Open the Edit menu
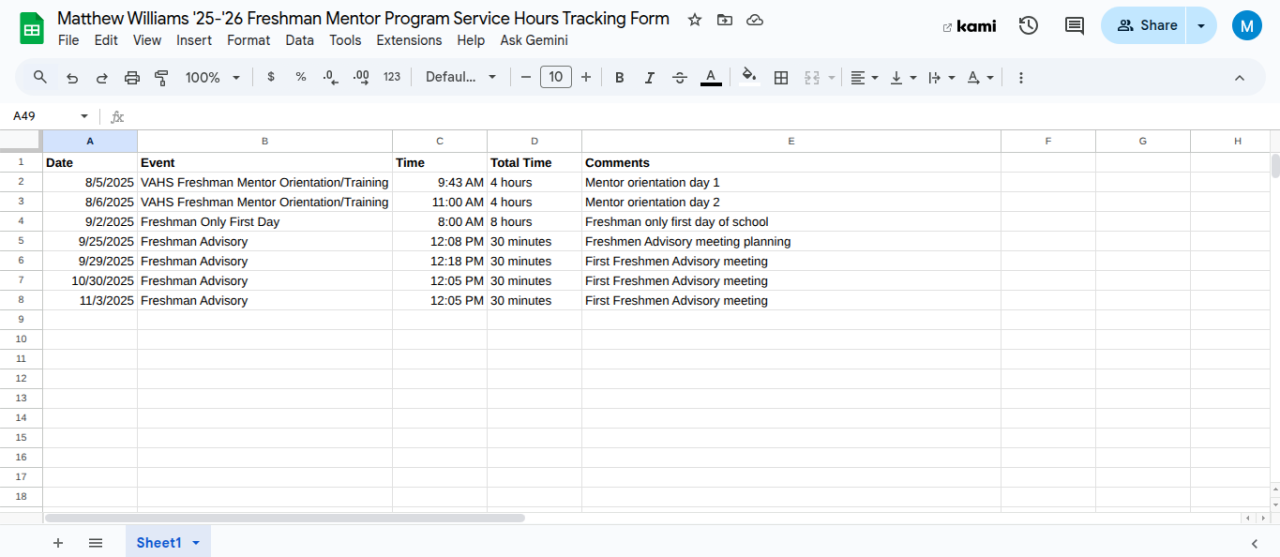The image size is (1280, 557). [106, 40]
